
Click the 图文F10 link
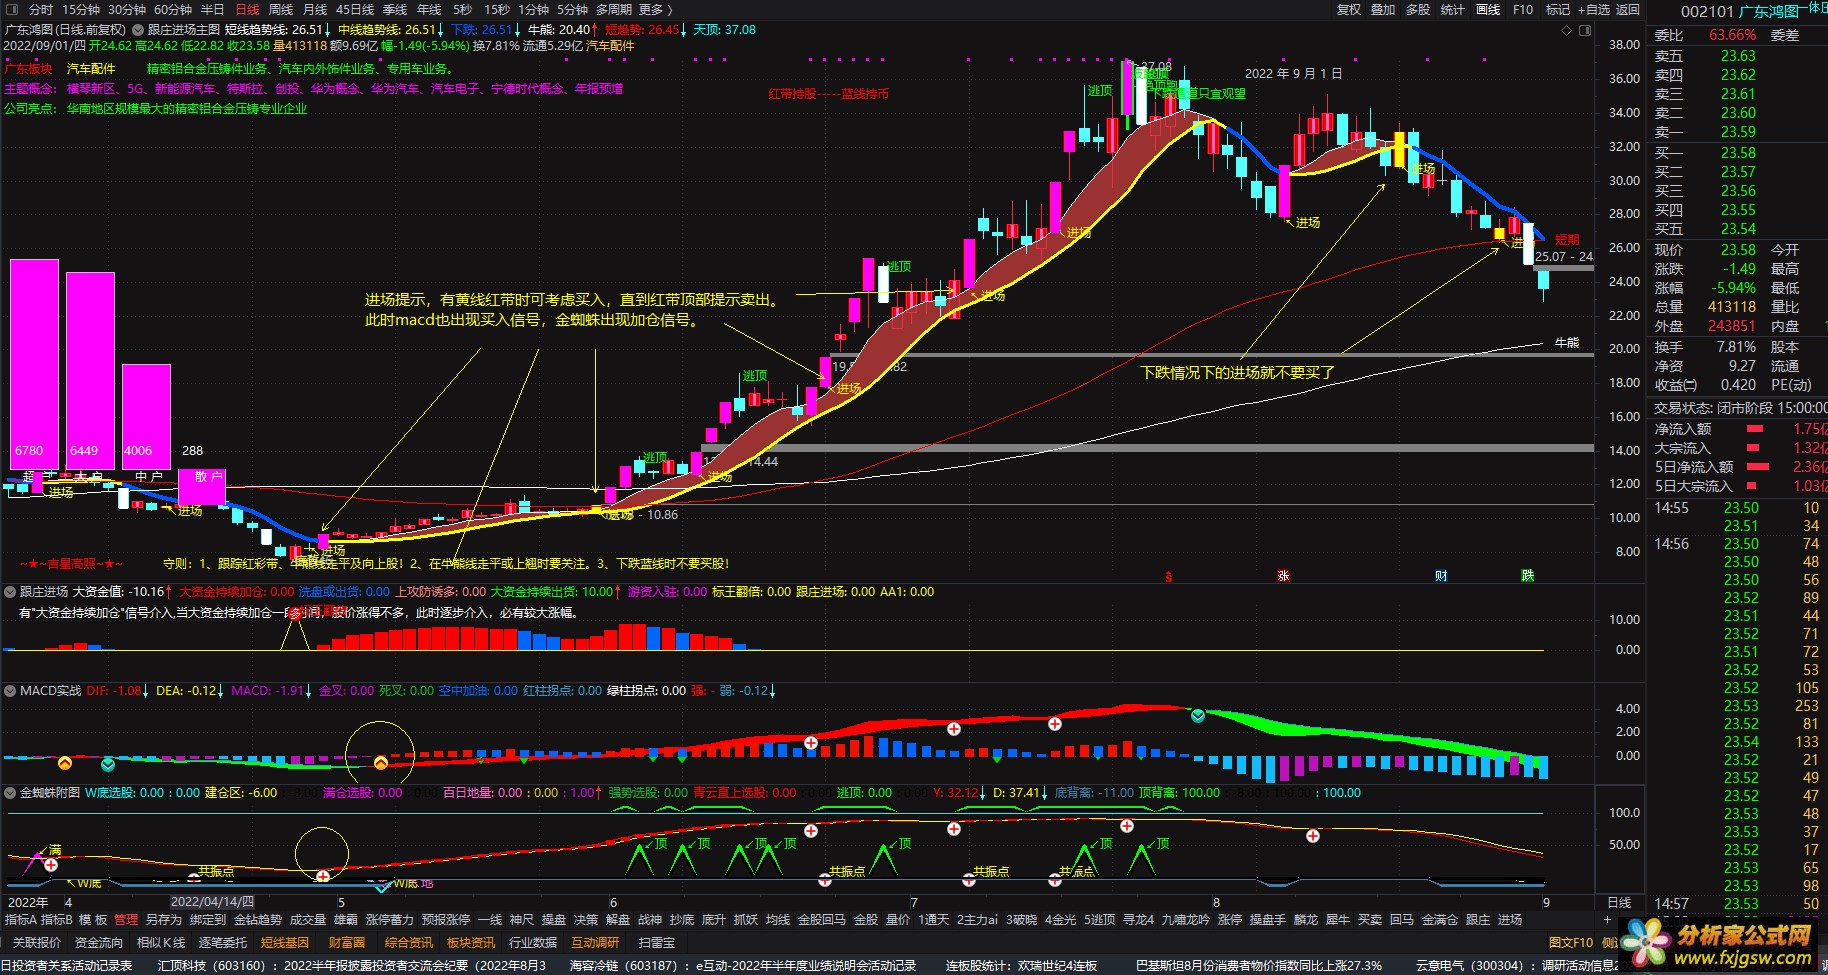click(x=1570, y=942)
